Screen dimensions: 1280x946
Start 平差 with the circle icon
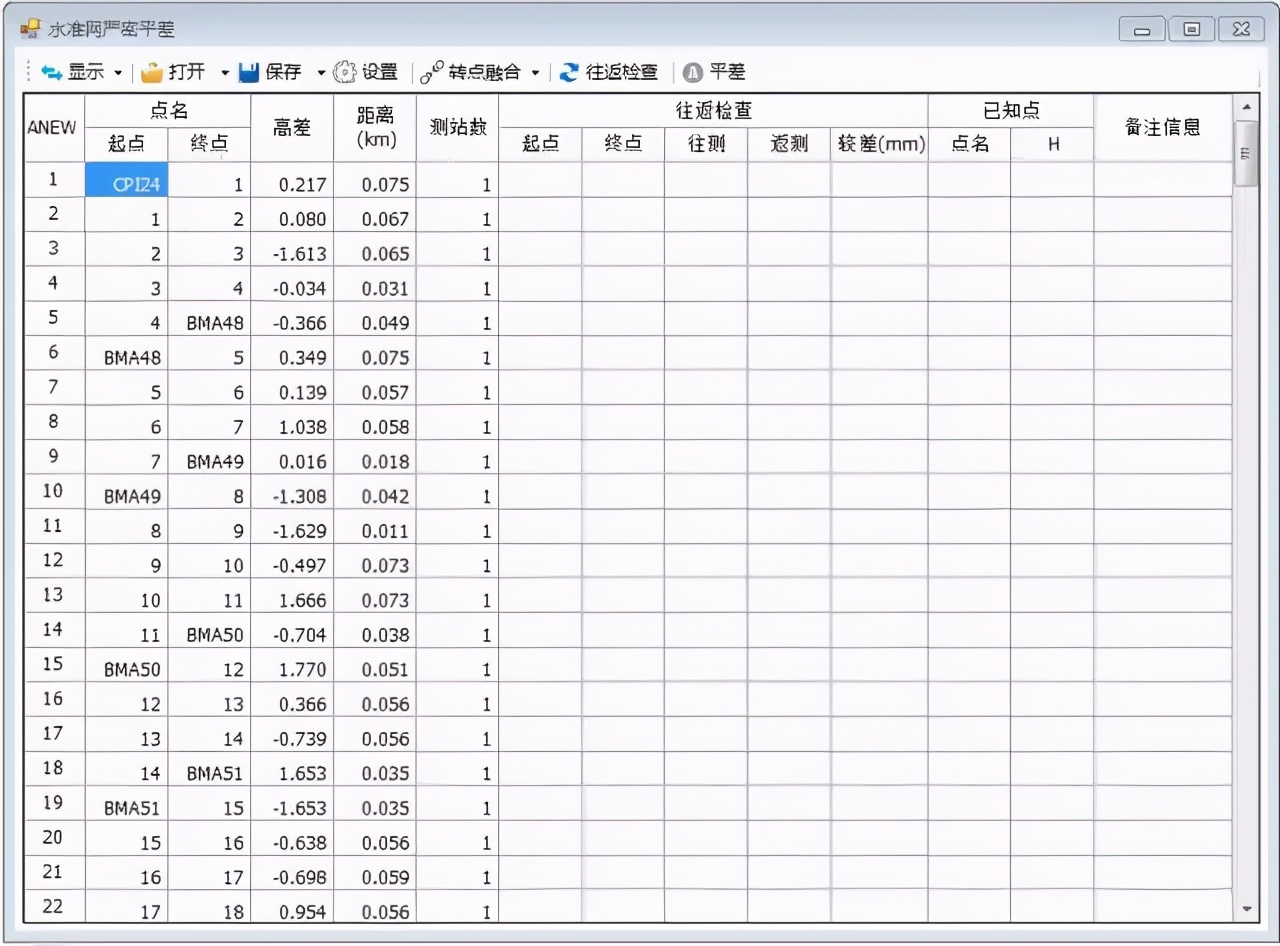[690, 72]
